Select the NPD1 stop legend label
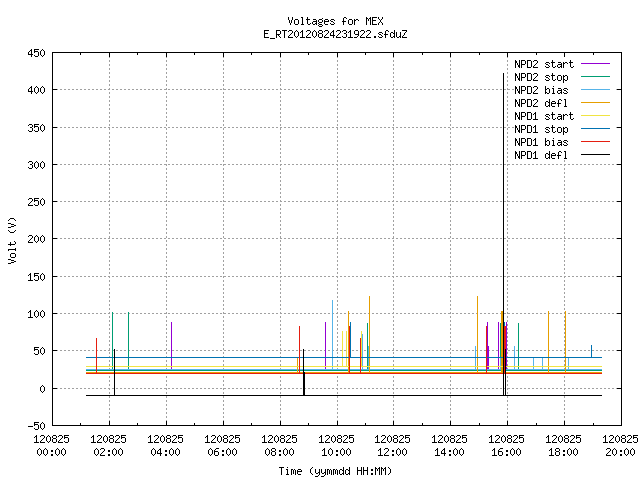Image resolution: width=640 pixels, height=480 pixels. (x=541, y=129)
